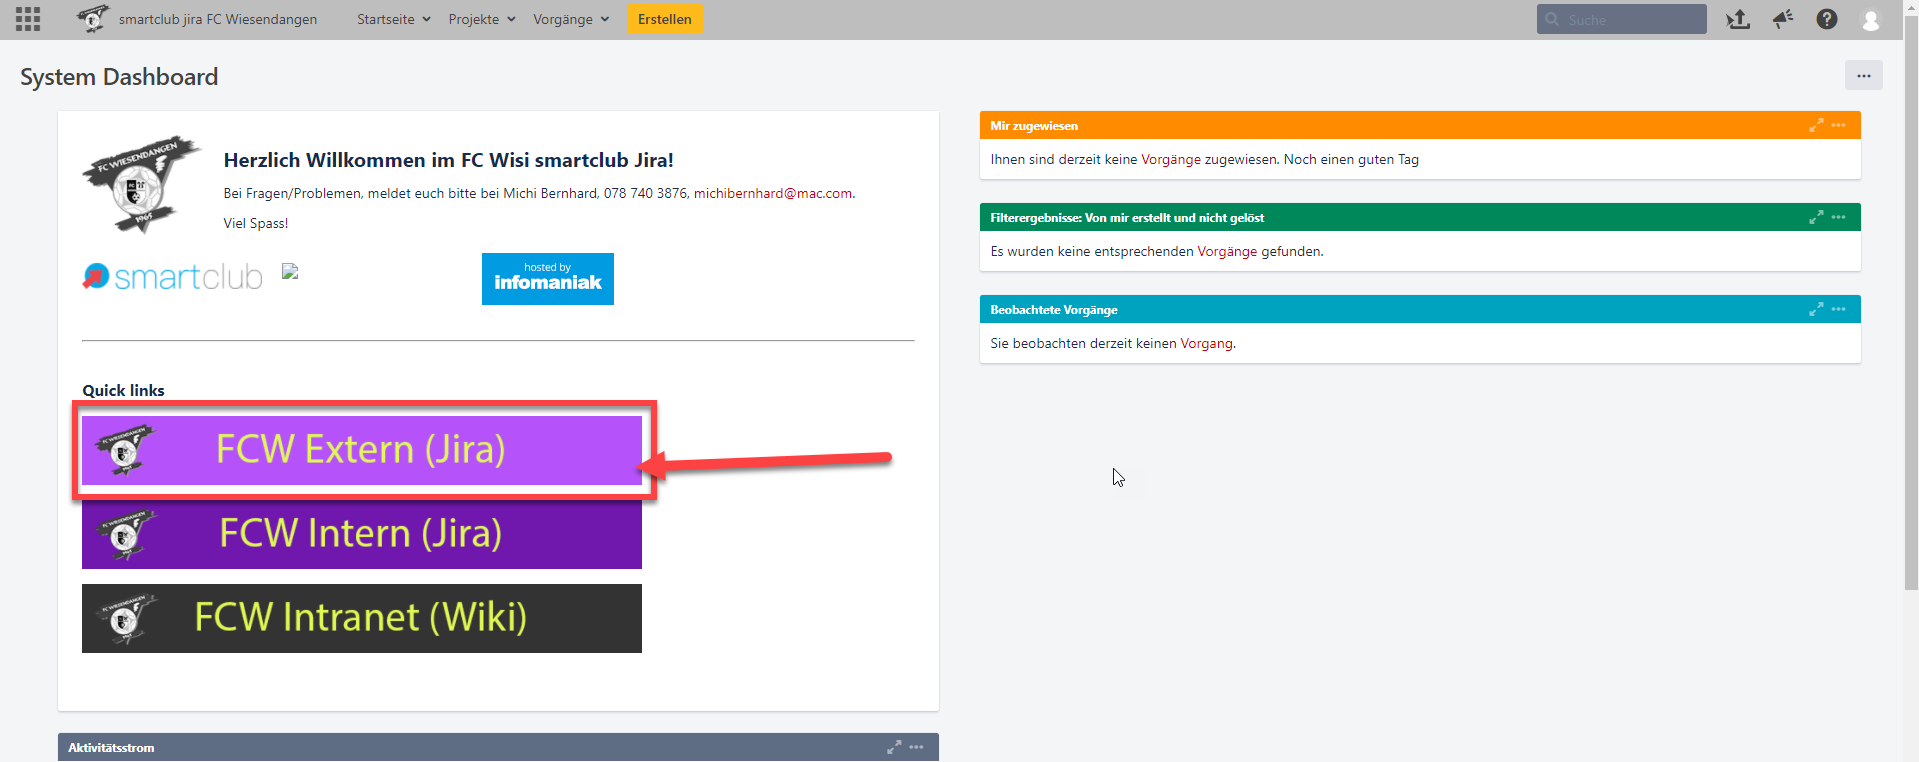Image resolution: width=1919 pixels, height=762 pixels.
Task: Maximize the Beobachtete Vorgänge gadget
Action: pyautogui.click(x=1816, y=309)
